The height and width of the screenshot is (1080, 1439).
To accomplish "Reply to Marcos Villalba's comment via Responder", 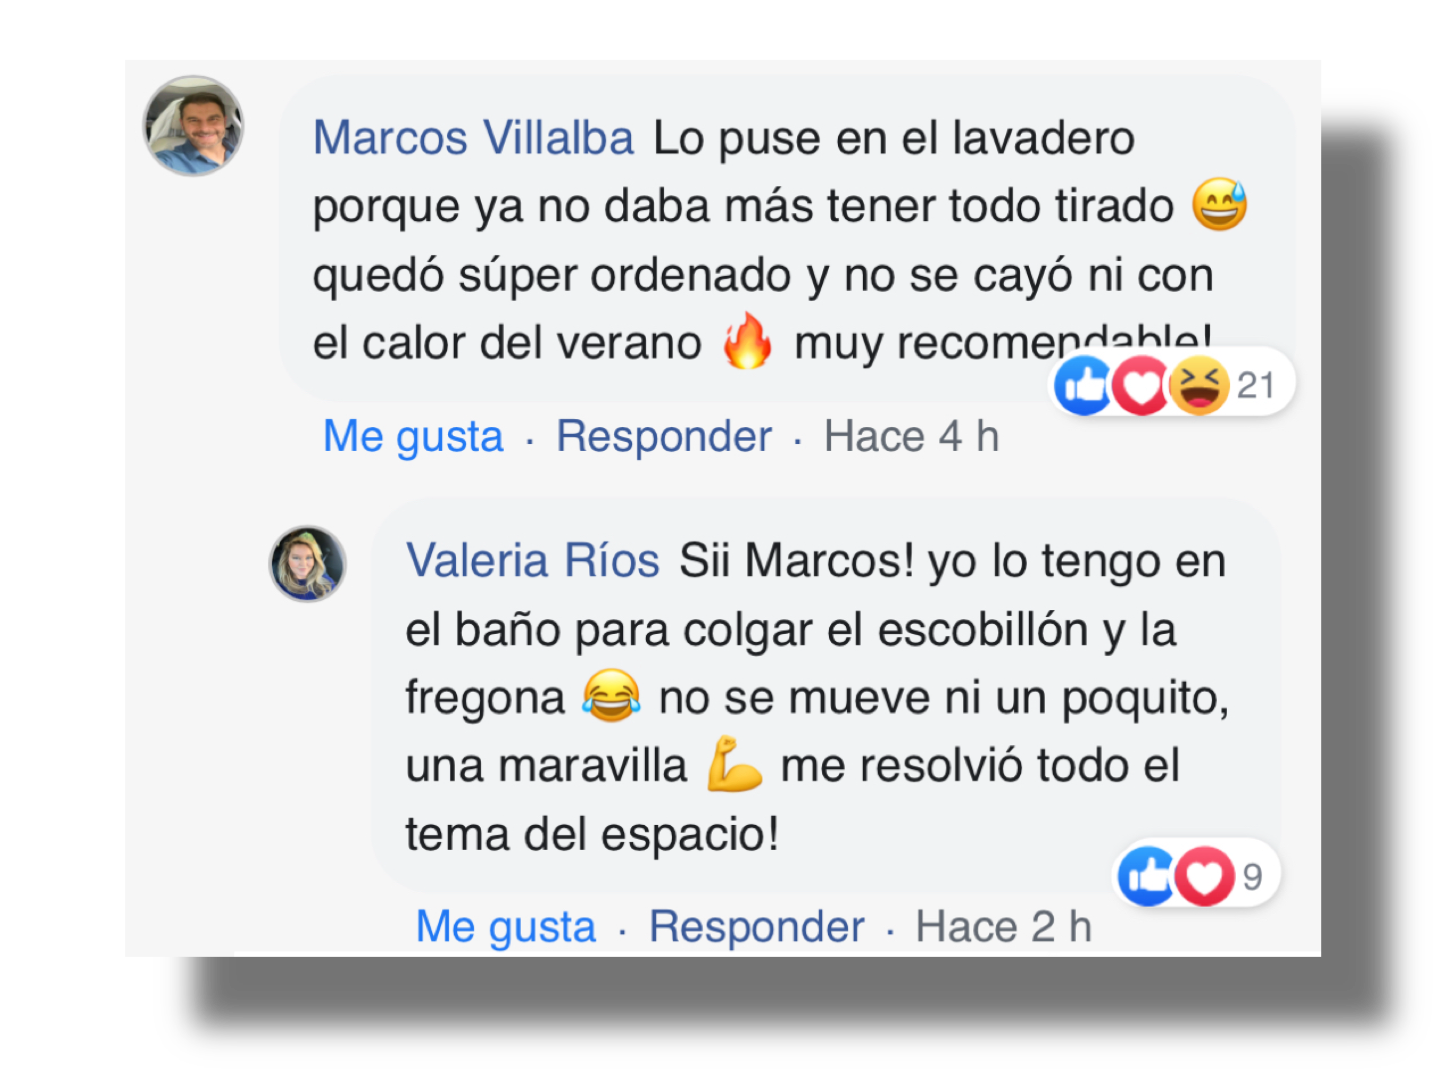I will pyautogui.click(x=664, y=437).
